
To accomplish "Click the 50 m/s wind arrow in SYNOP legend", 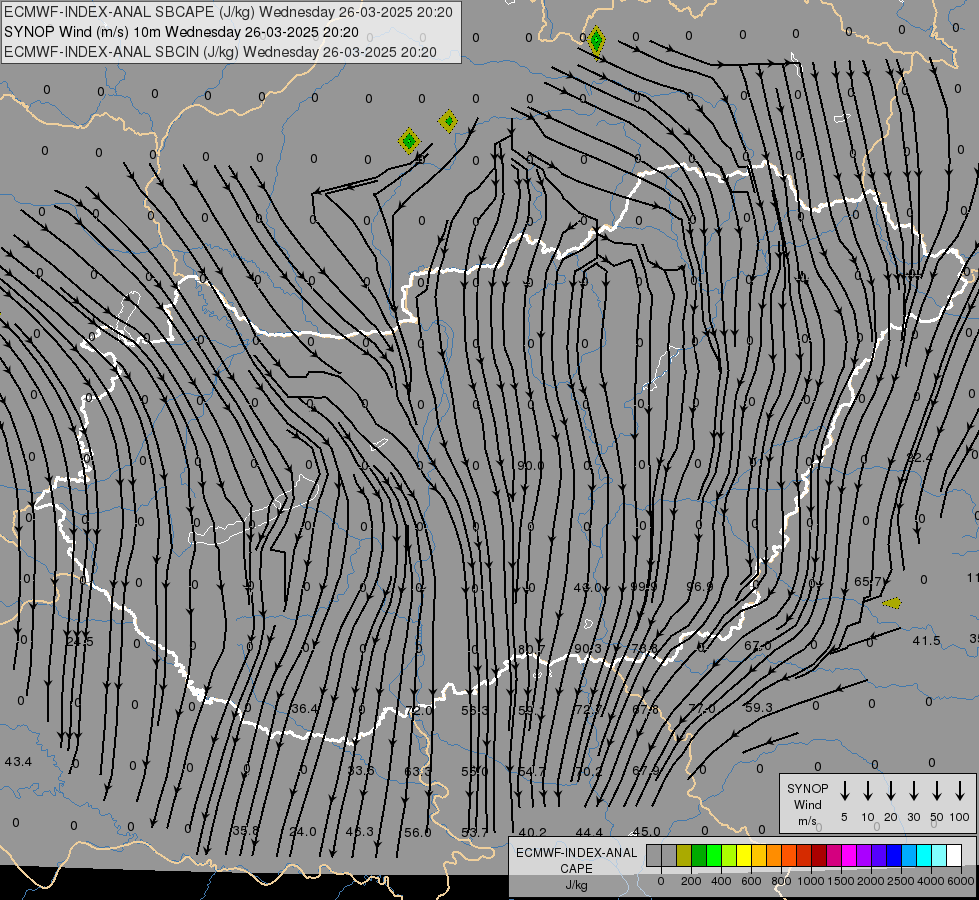I will click(x=937, y=791).
